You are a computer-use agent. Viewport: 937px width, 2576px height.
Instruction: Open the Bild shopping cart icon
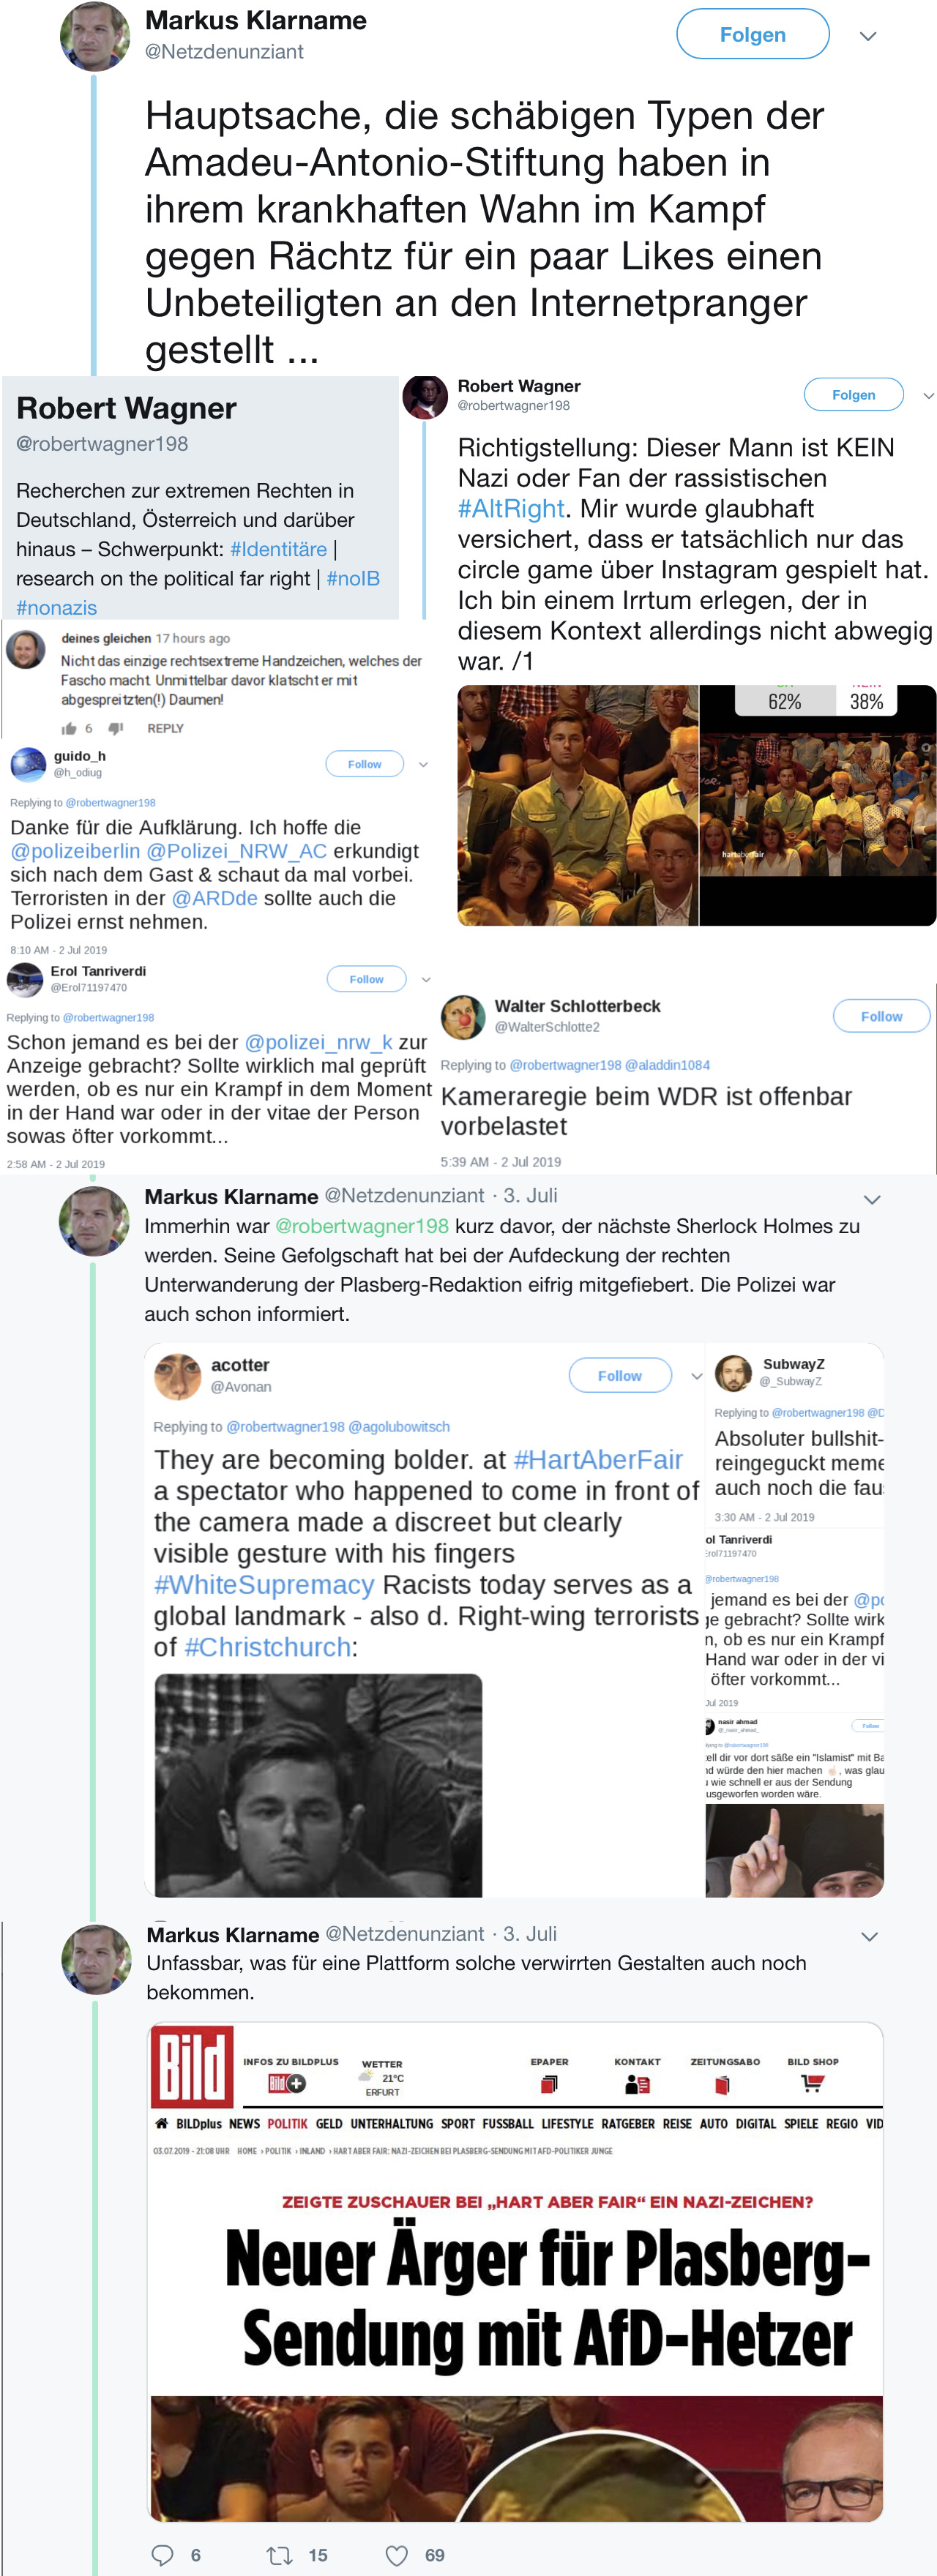click(812, 2084)
